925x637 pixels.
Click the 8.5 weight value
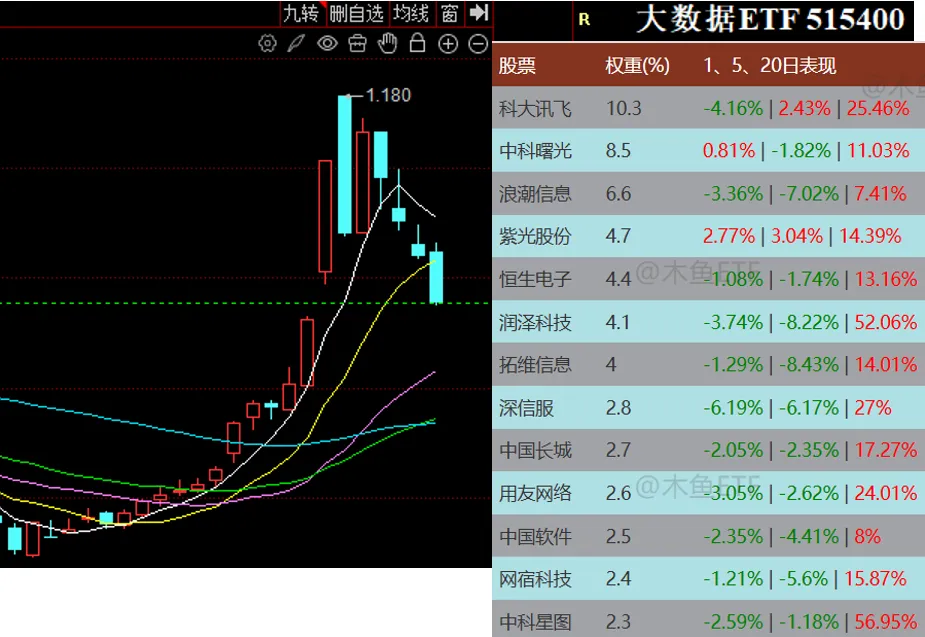[x=618, y=151]
